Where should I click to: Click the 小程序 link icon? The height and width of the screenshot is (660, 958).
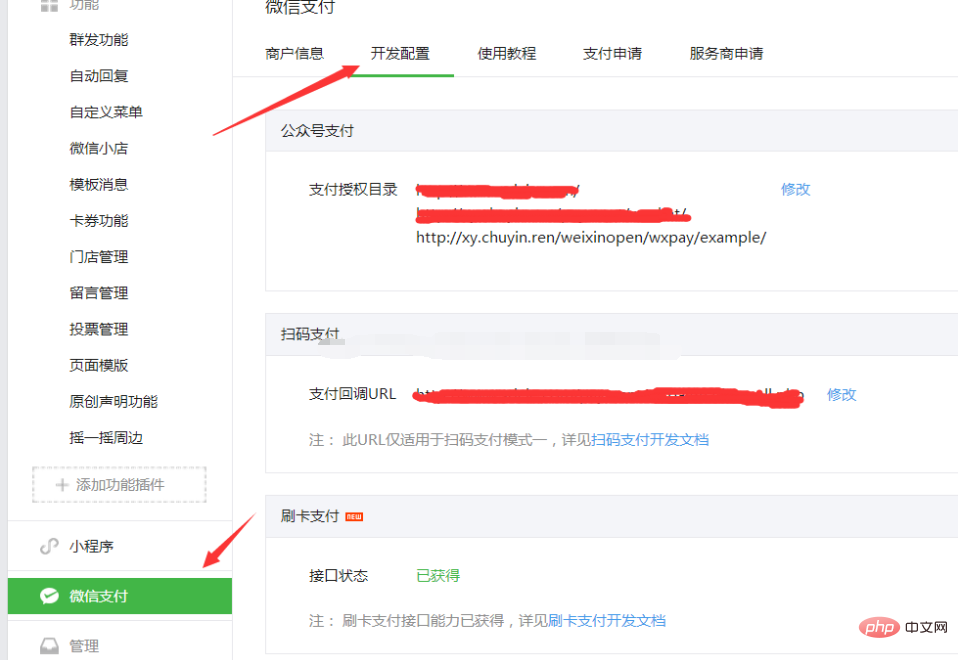click(49, 546)
